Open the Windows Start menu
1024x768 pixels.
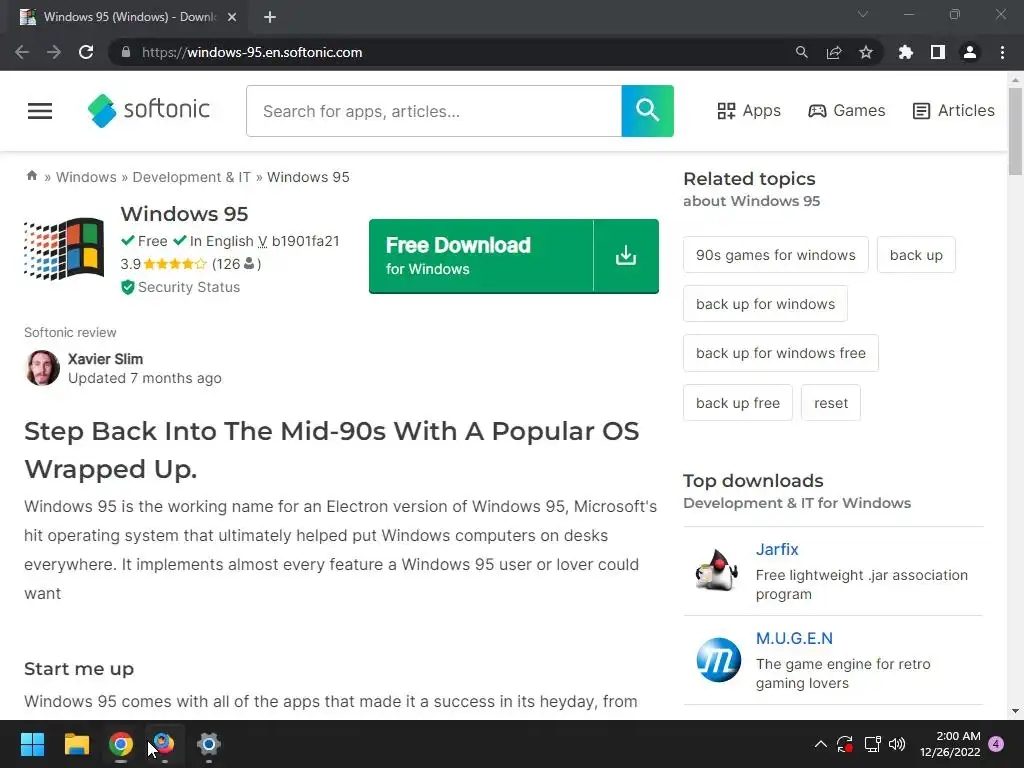coord(32,744)
